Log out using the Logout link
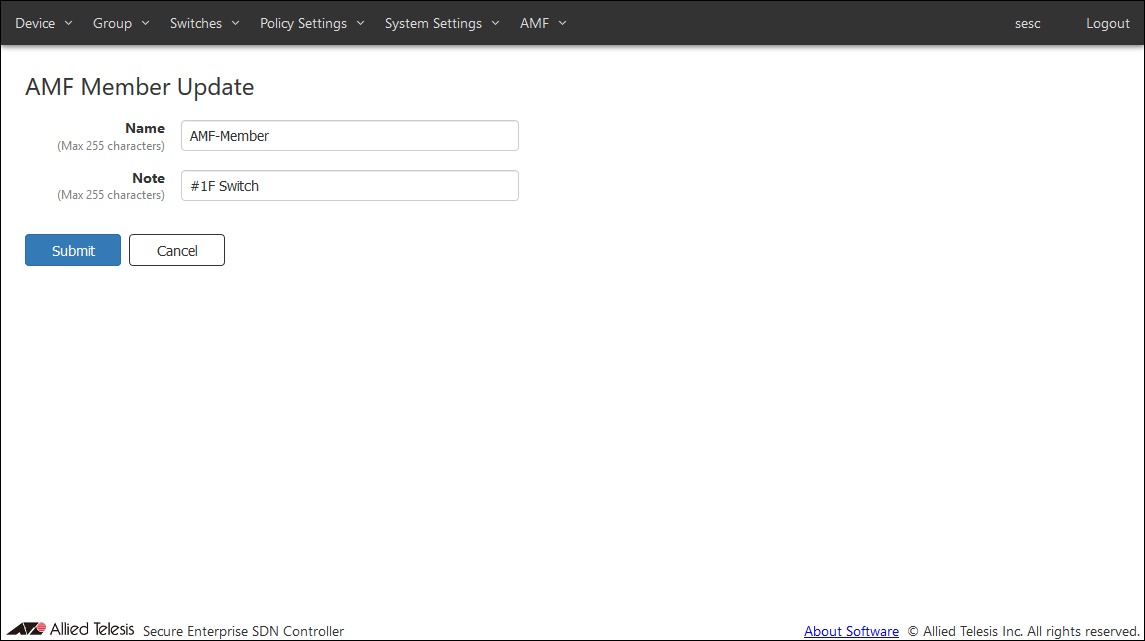1145x641 pixels. pyautogui.click(x=1107, y=23)
